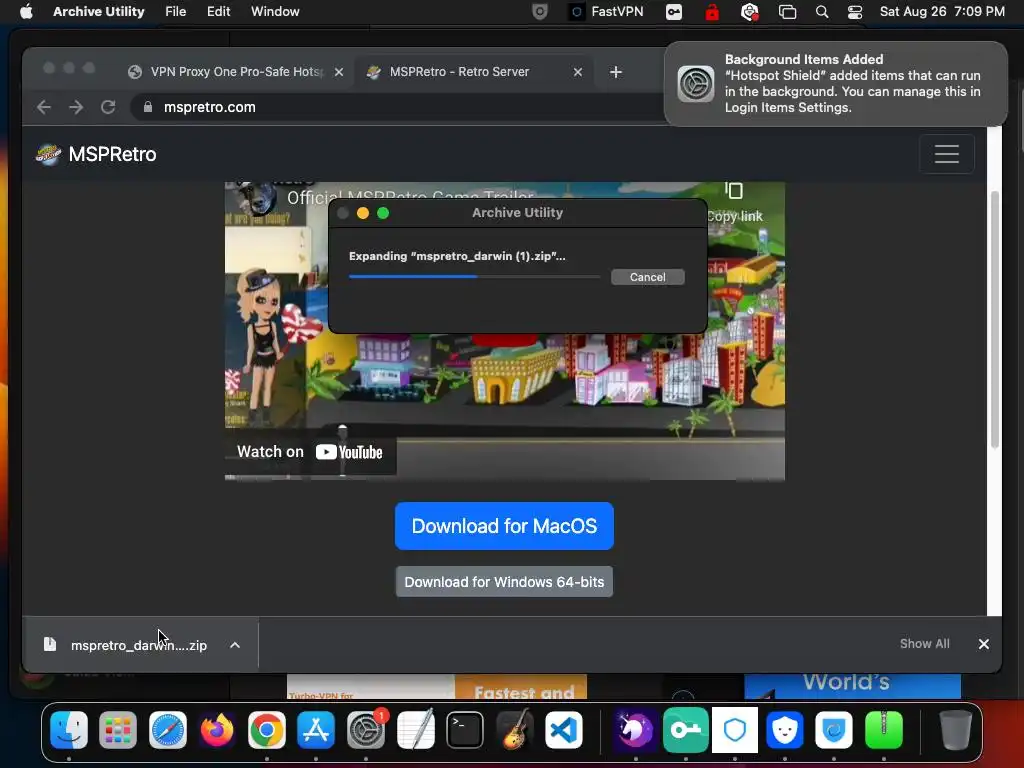Click the key icon in menu bar
1024x768 pixels.
674,12
